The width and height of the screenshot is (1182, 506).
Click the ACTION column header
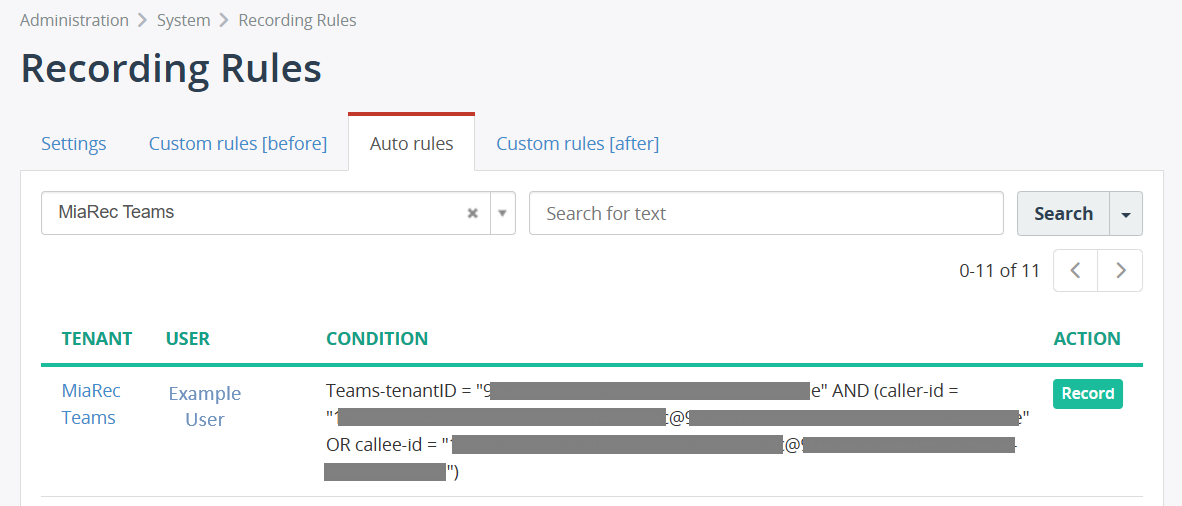[1087, 339]
